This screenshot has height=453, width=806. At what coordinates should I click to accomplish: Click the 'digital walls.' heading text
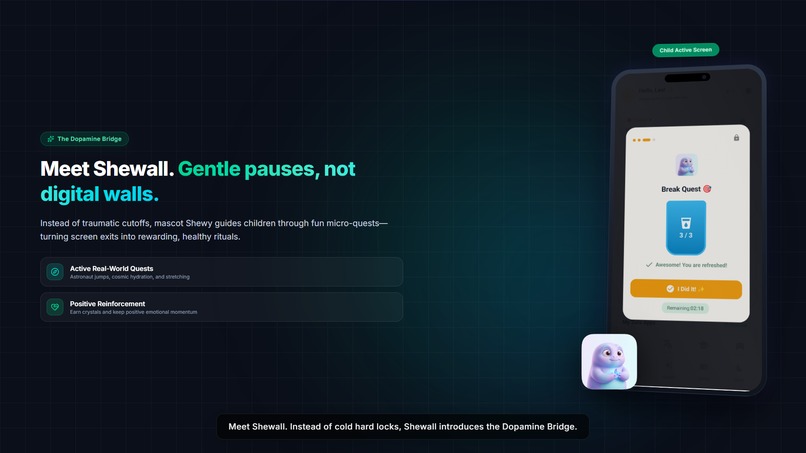pyautogui.click(x=99, y=194)
